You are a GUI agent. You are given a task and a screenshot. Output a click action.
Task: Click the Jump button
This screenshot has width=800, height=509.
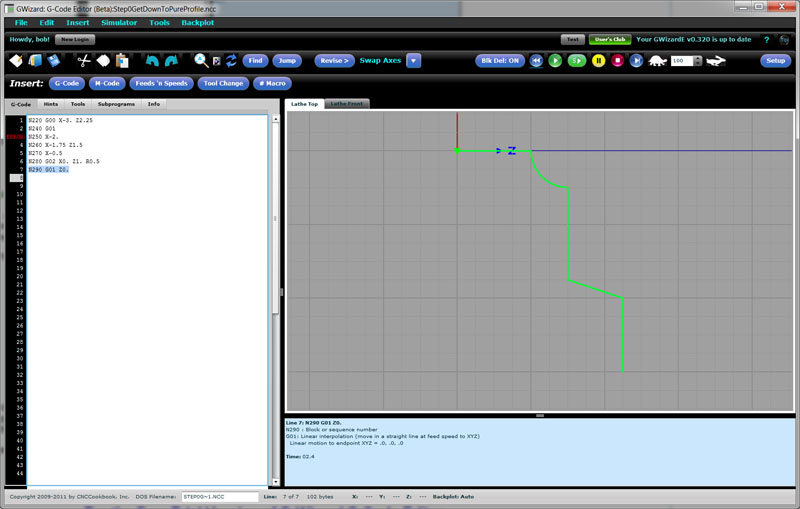[x=287, y=61]
